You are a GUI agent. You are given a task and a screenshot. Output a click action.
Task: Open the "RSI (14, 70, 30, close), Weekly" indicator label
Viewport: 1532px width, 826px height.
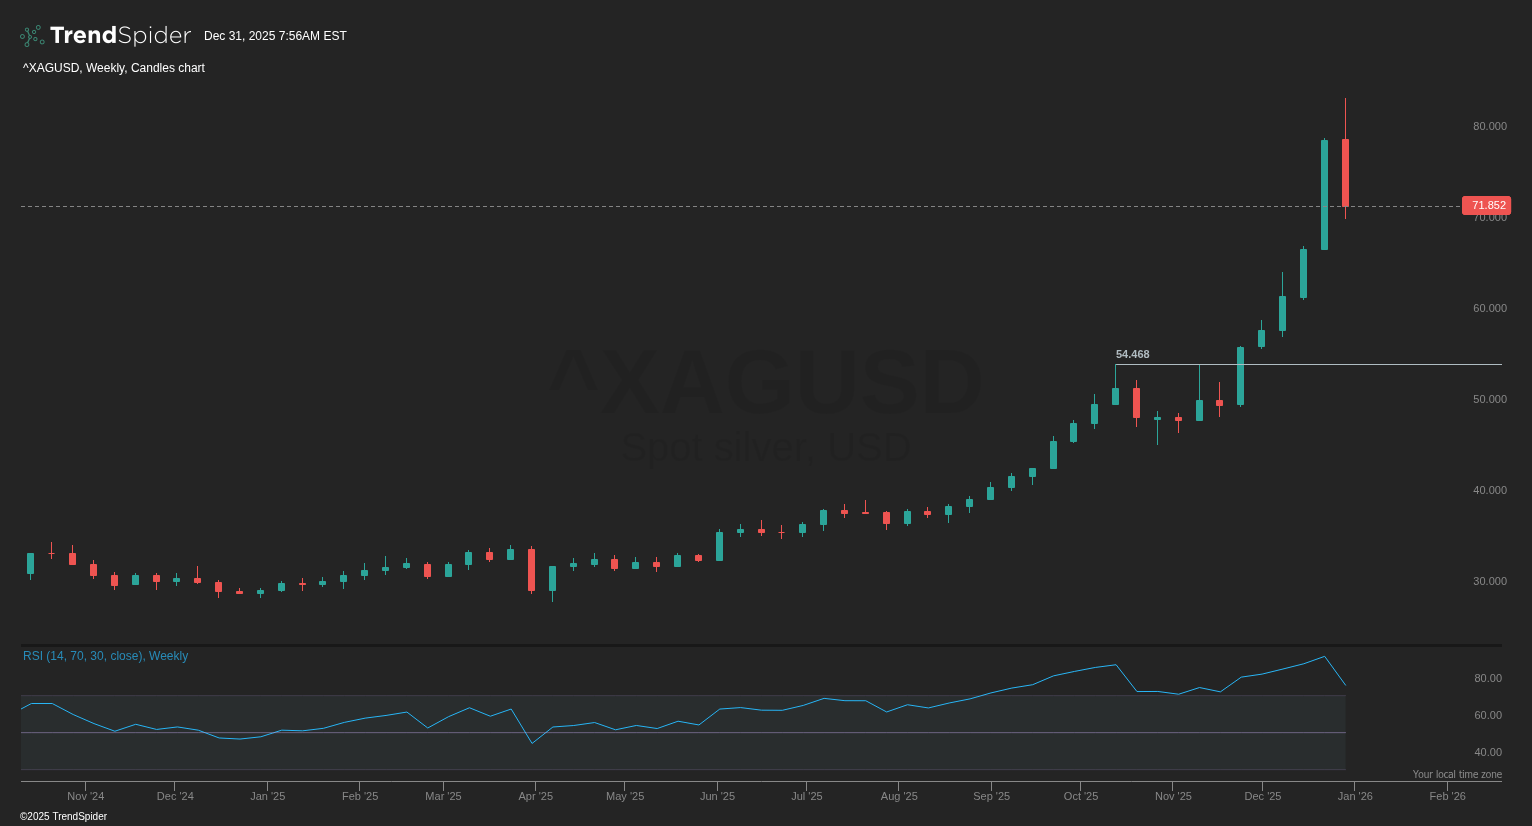click(x=105, y=656)
